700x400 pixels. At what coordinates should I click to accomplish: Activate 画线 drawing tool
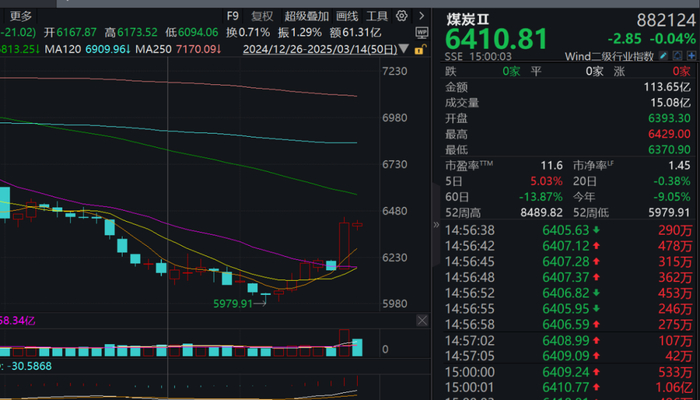point(347,17)
